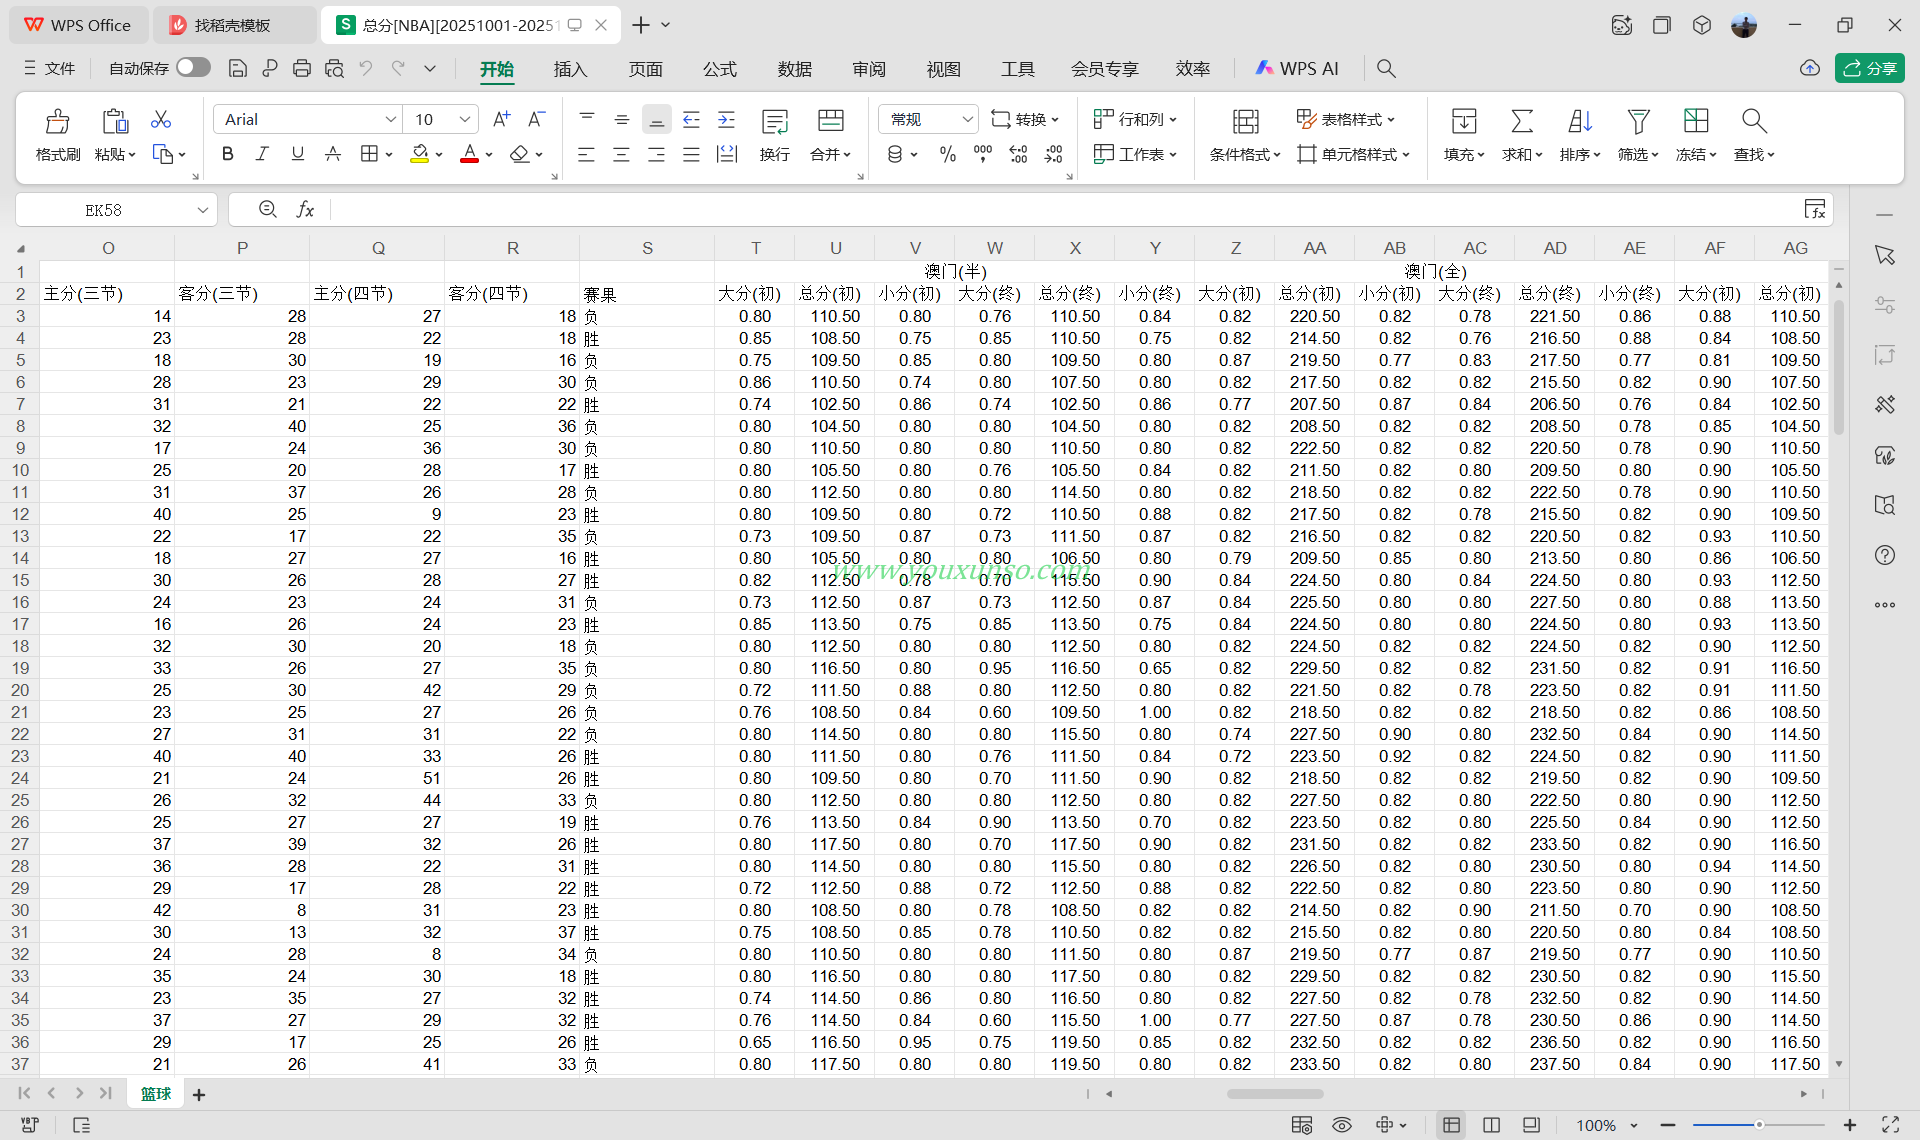The height and width of the screenshot is (1140, 1920).
Task: Toggle eye protection mode icon
Action: point(1342,1125)
